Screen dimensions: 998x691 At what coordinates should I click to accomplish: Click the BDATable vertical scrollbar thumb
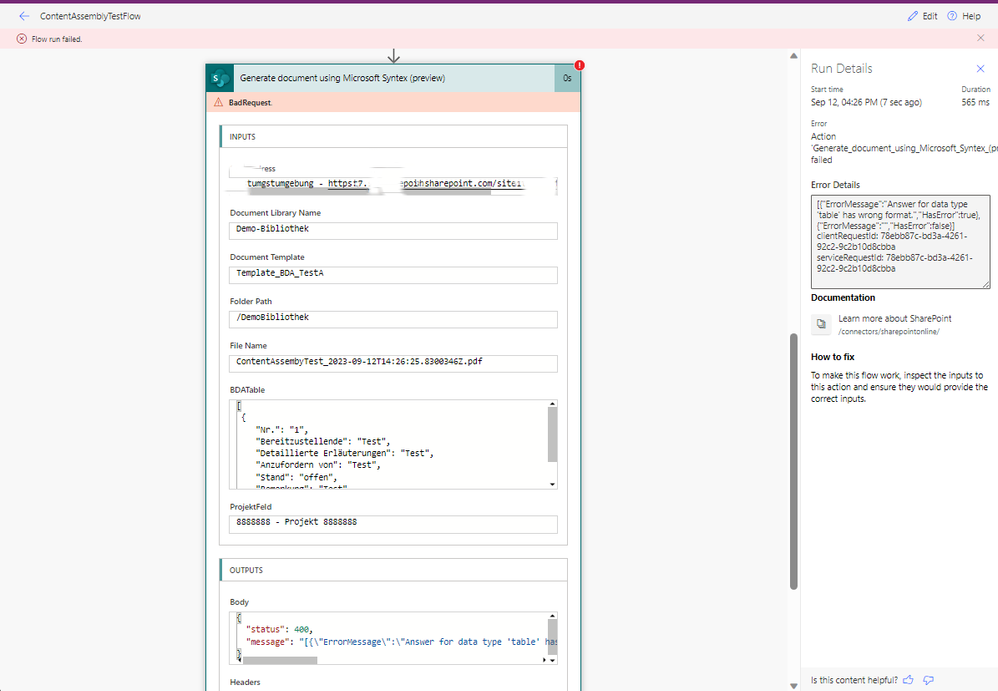[552, 435]
